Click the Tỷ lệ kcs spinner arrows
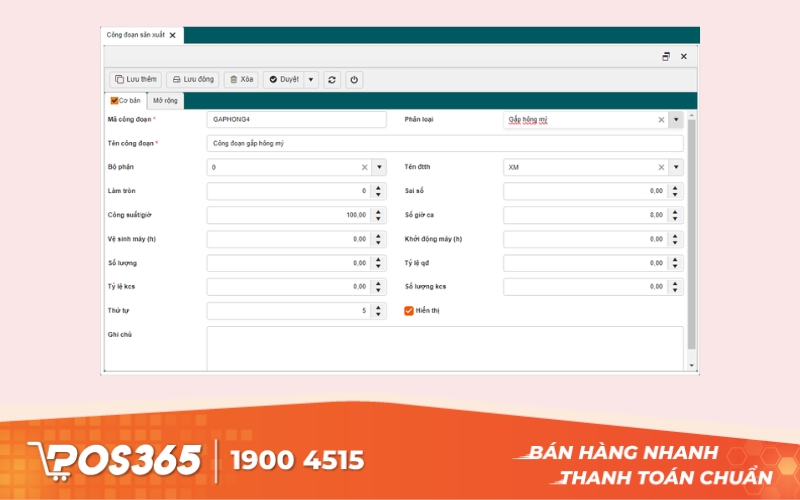The image size is (800, 500). tap(378, 287)
